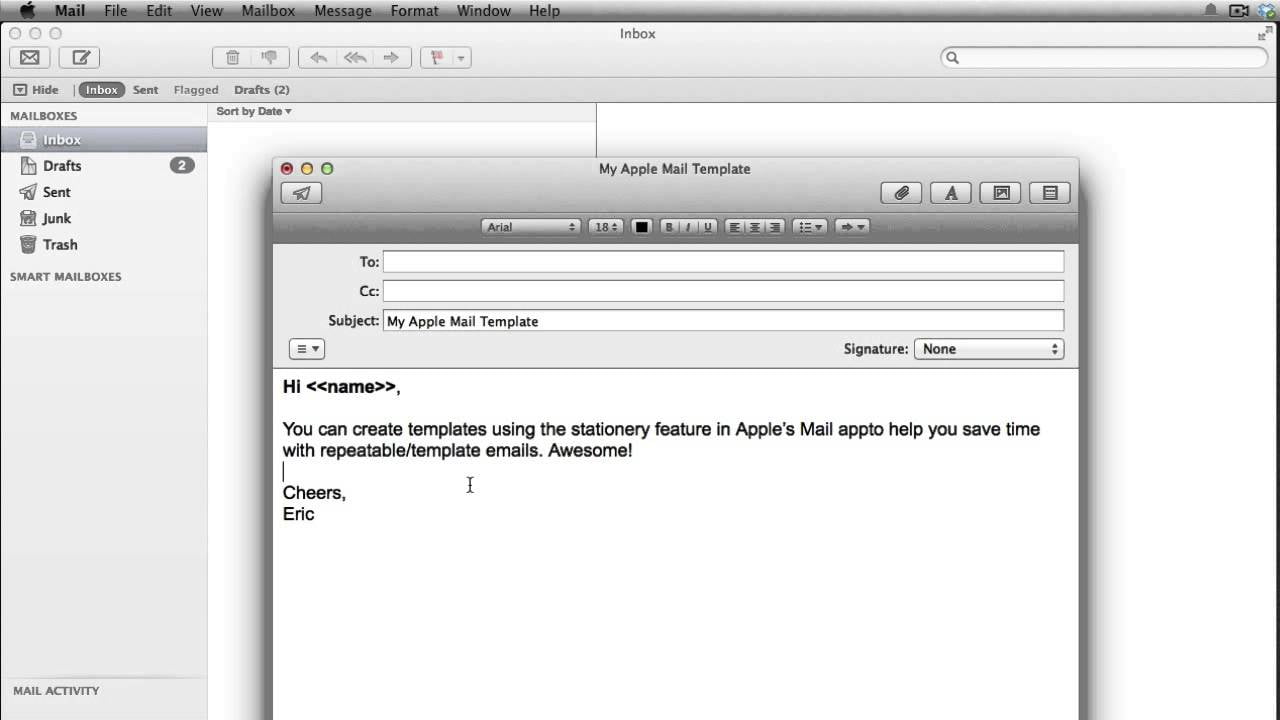The height and width of the screenshot is (720, 1280).
Task: Mark message as Junk with thumbs-down icon
Action: pos(269,57)
